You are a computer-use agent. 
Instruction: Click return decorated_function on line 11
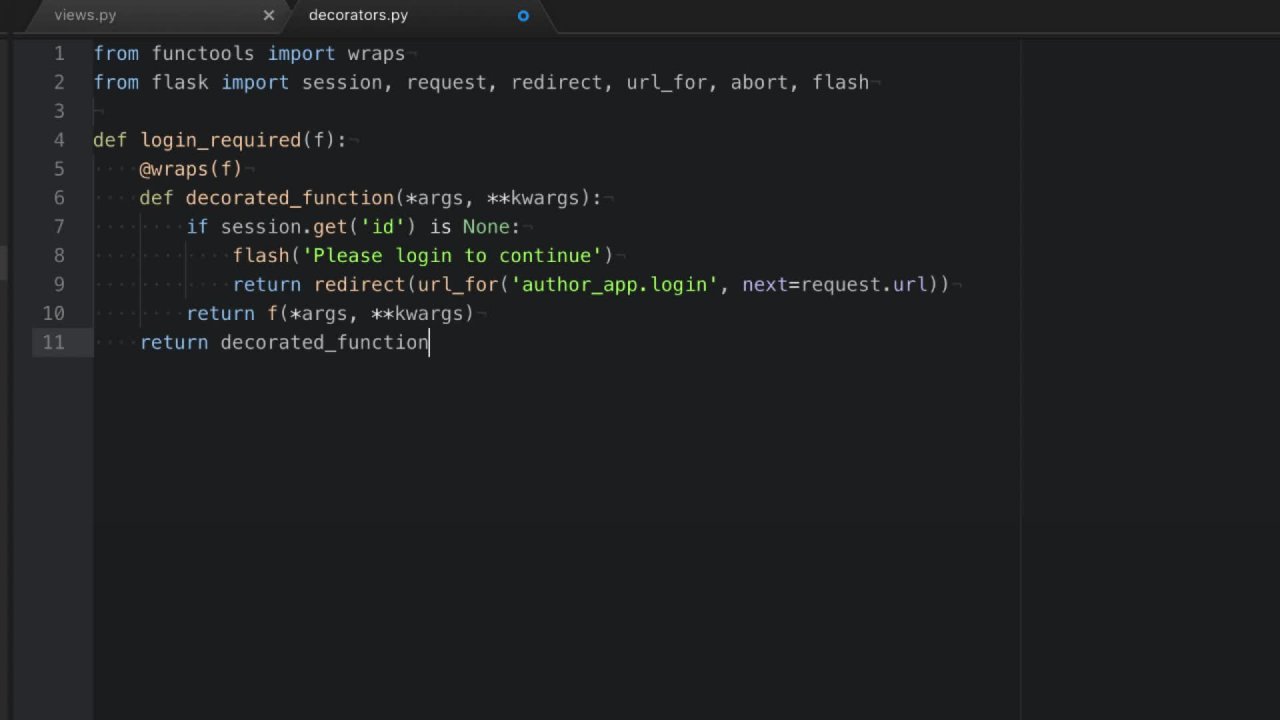(283, 342)
